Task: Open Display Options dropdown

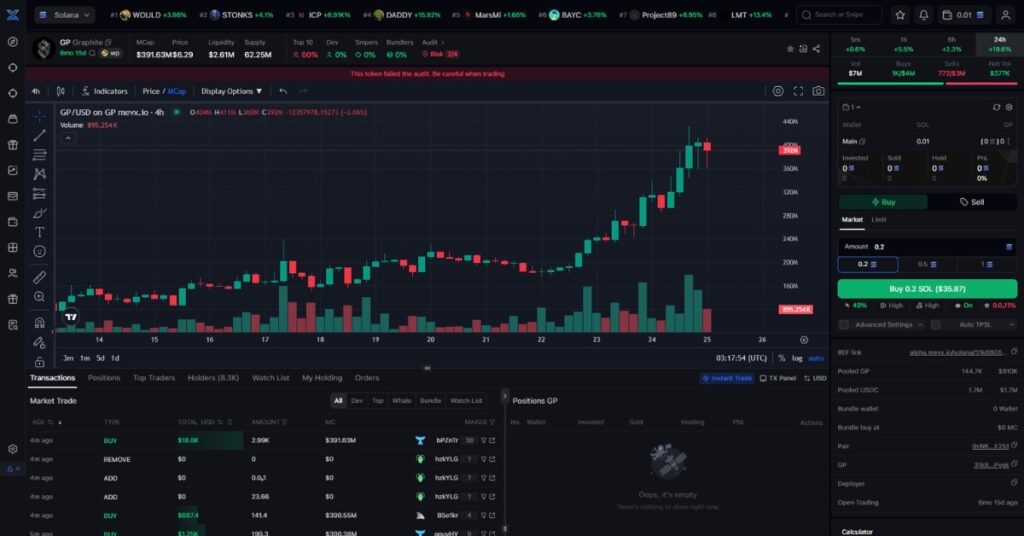Action: pyautogui.click(x=231, y=91)
